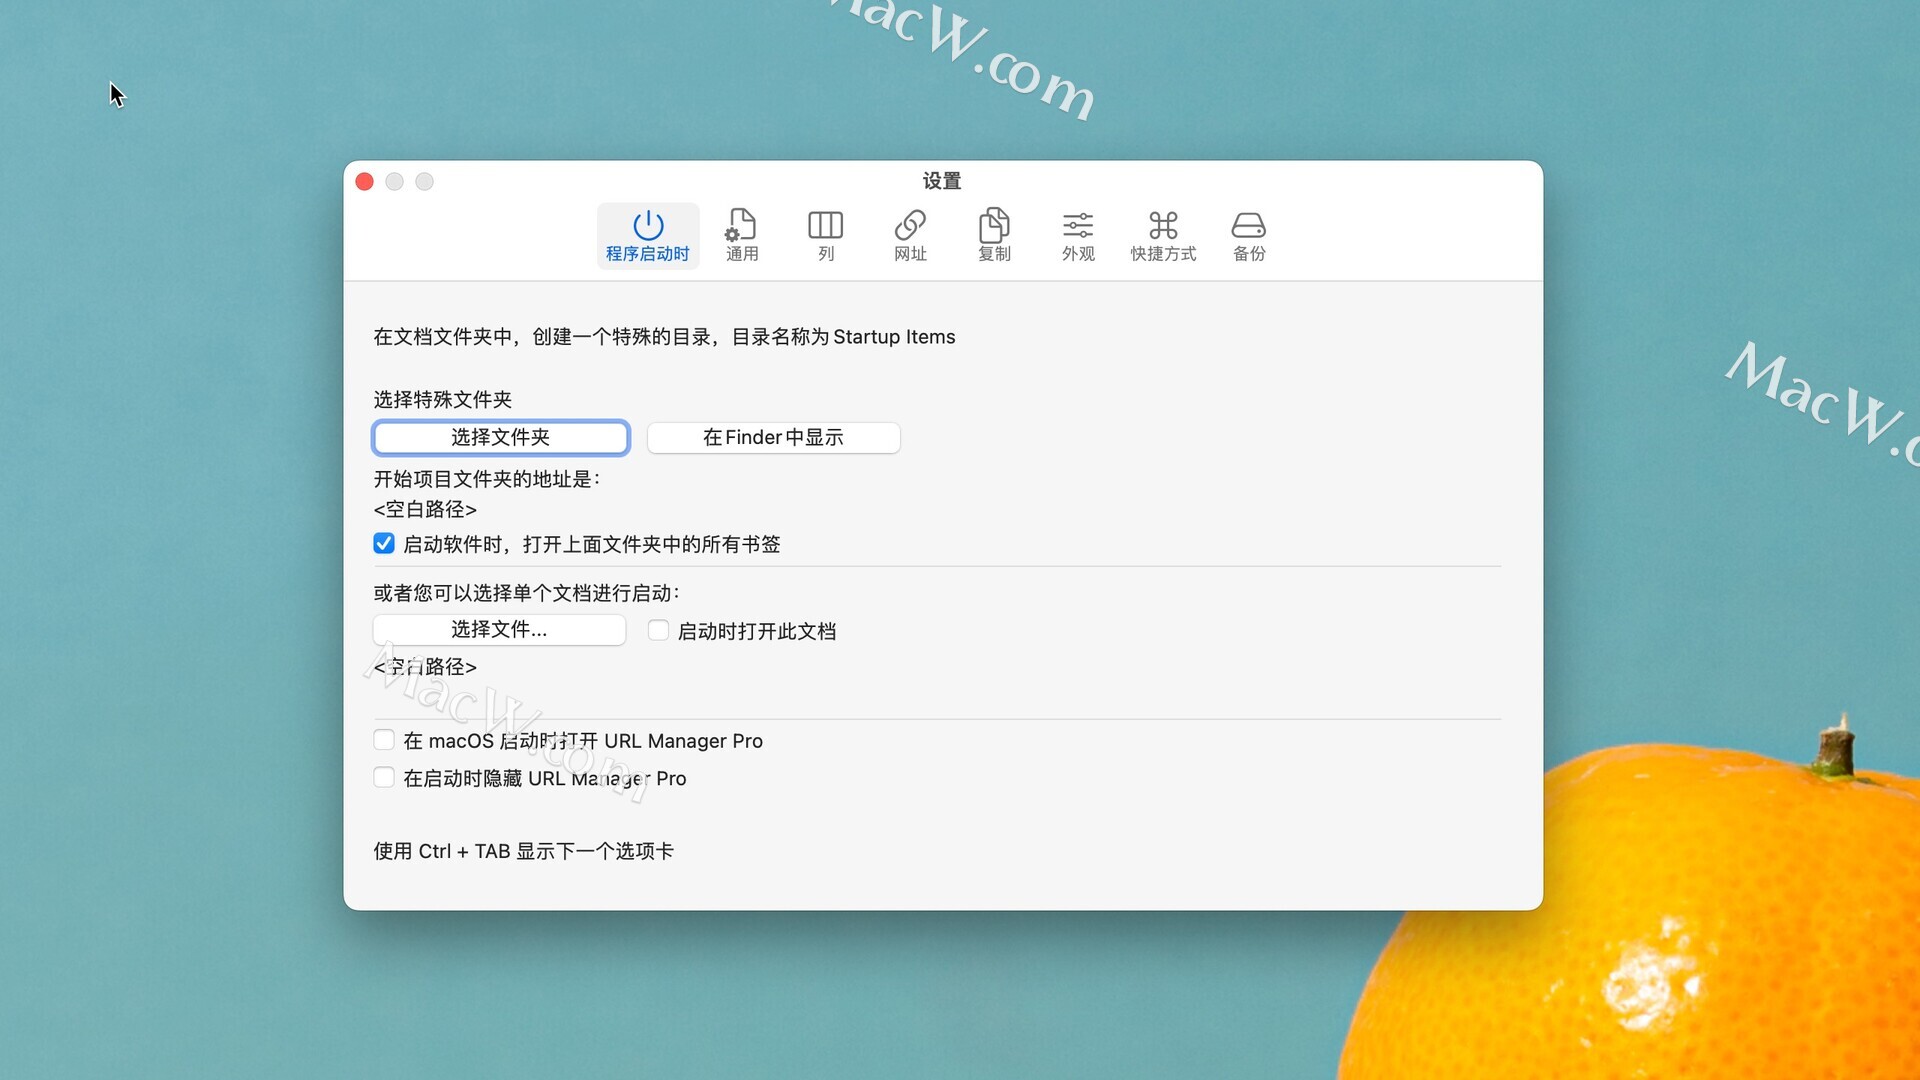Uncheck 启动软件时，打开上面文件夹中的所有书签
Viewport: 1920px width, 1080px height.
pos(384,543)
